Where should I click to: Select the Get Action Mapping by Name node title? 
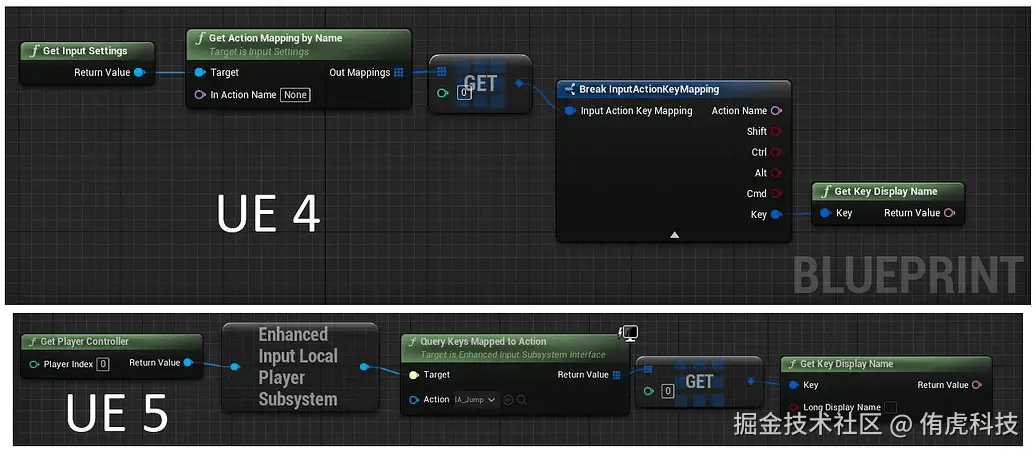[x=275, y=38]
